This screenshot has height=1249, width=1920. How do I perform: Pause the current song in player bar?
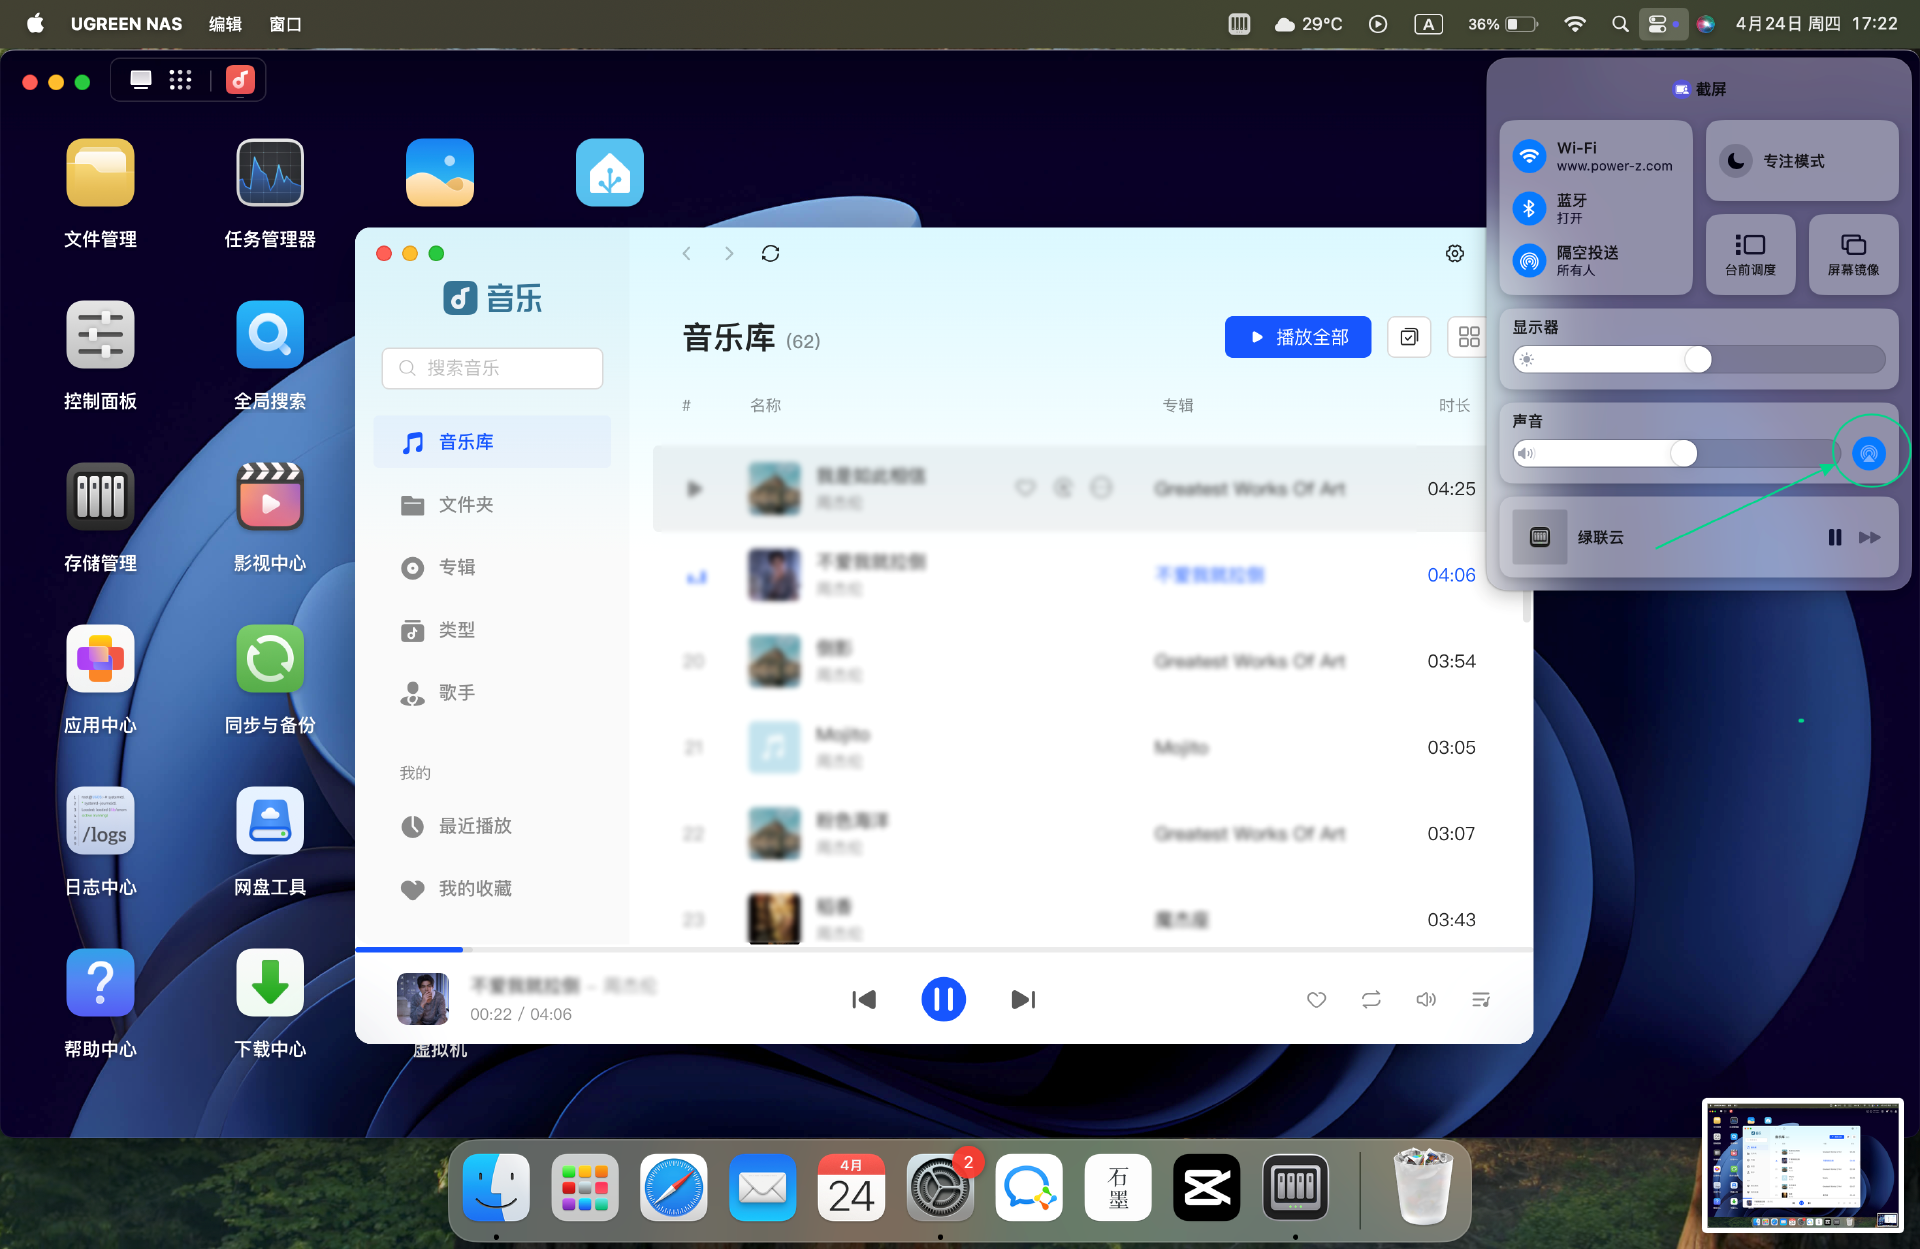point(943,999)
